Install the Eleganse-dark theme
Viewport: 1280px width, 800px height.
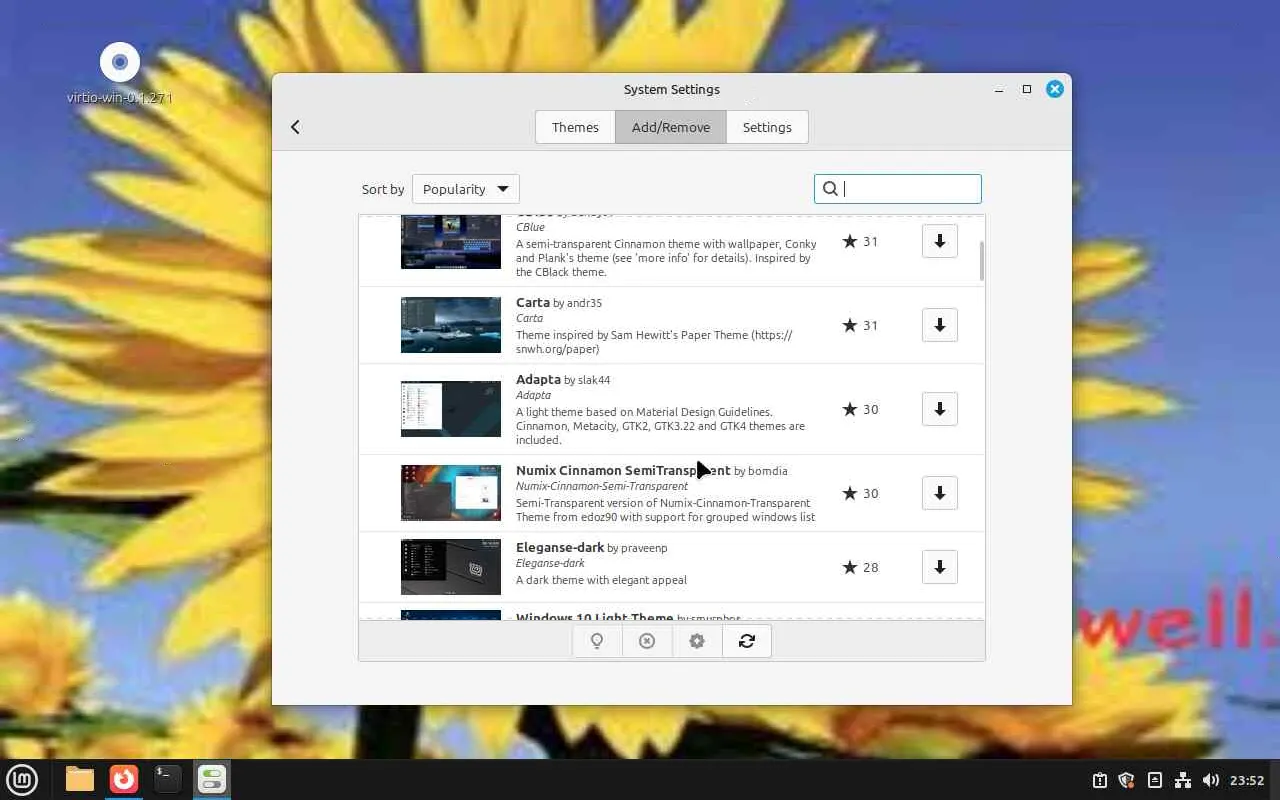tap(940, 567)
